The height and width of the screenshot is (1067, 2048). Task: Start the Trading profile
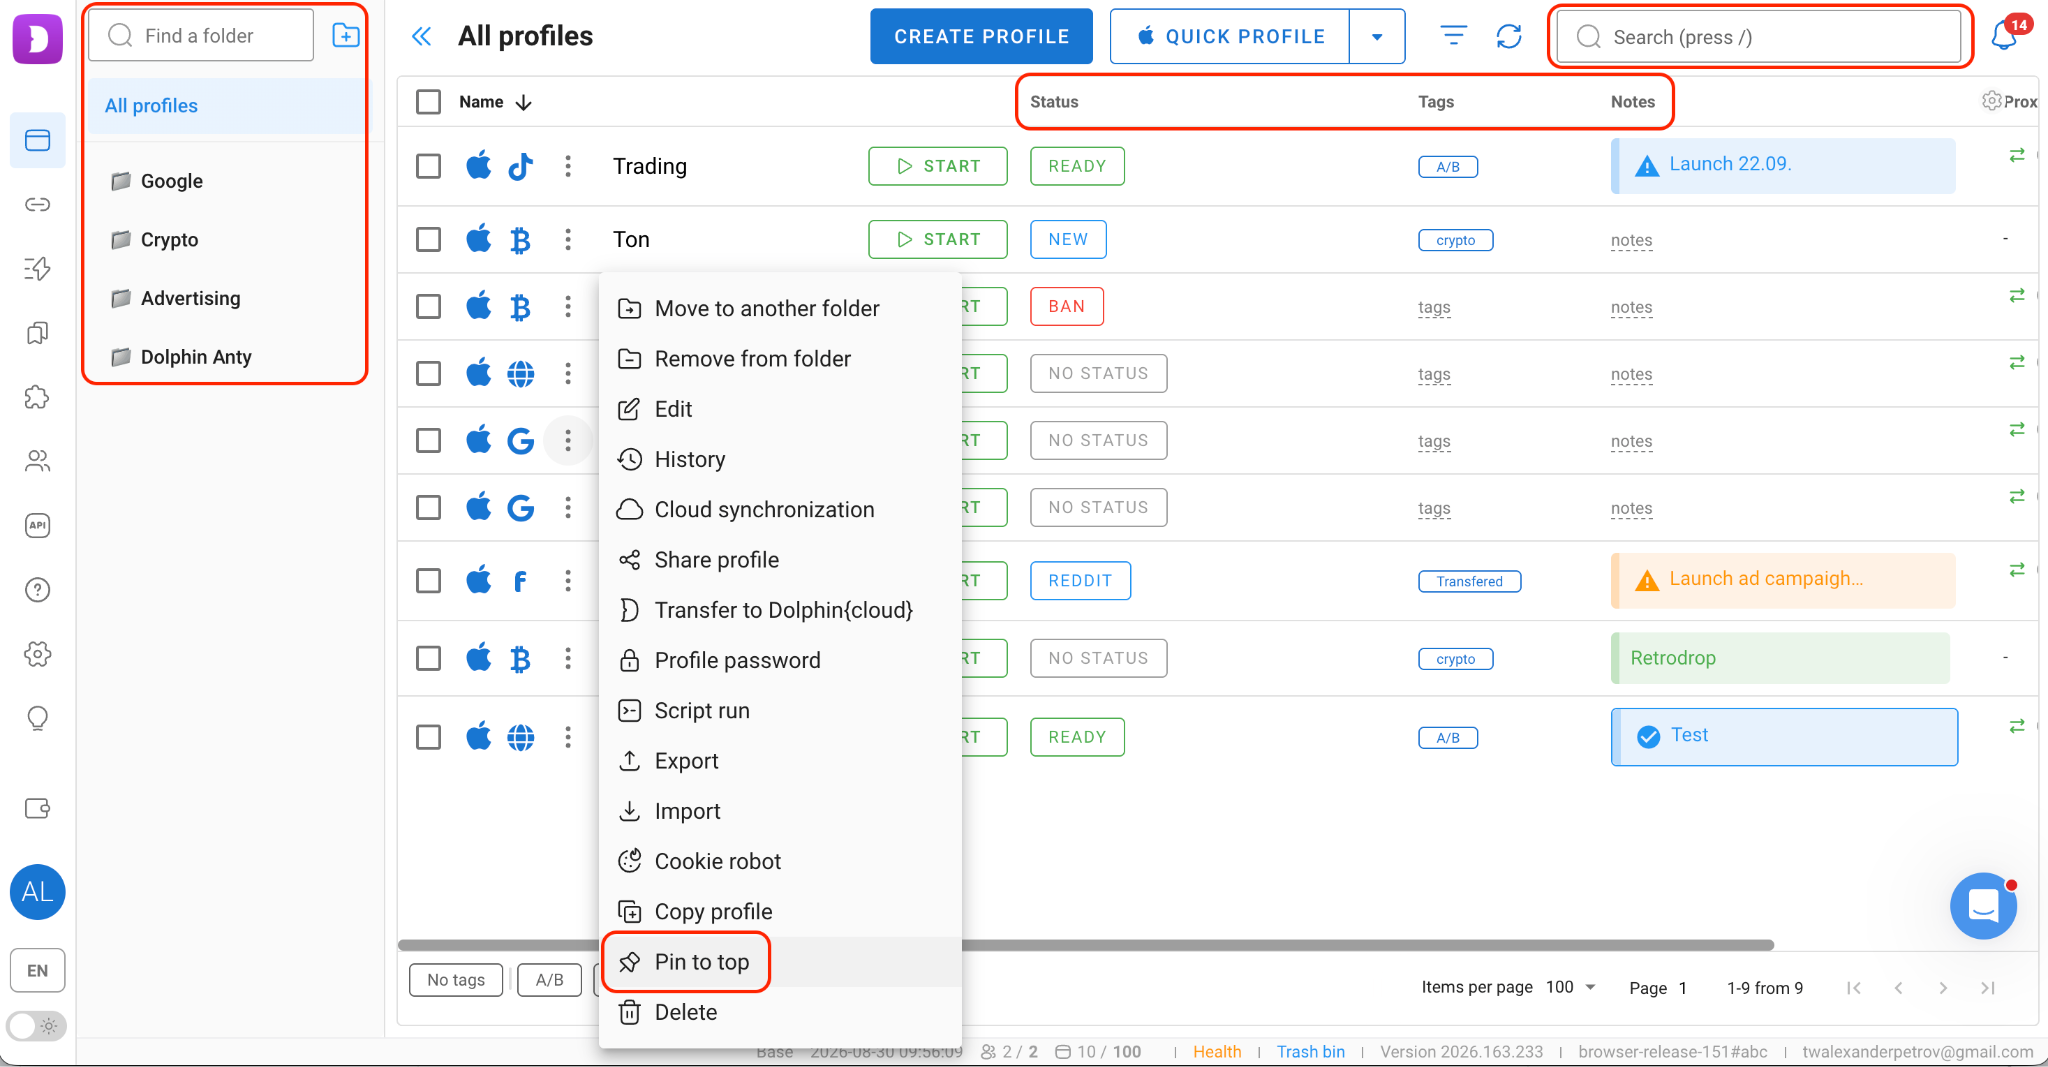tap(937, 166)
